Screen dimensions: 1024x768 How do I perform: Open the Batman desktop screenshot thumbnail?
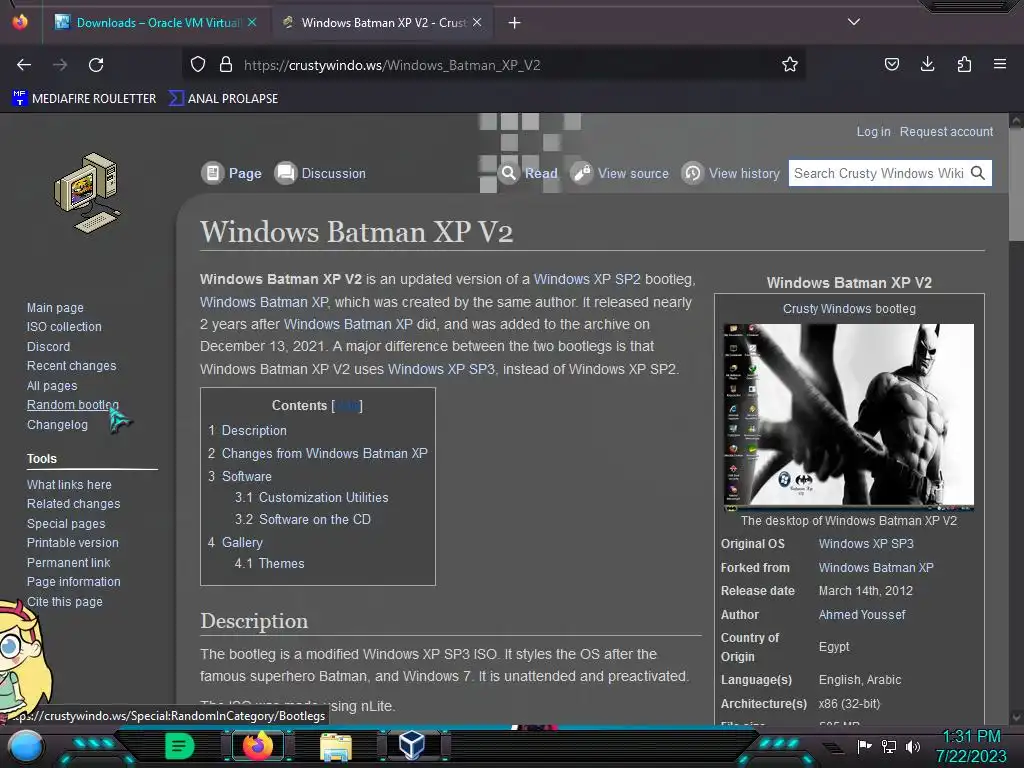(848, 417)
